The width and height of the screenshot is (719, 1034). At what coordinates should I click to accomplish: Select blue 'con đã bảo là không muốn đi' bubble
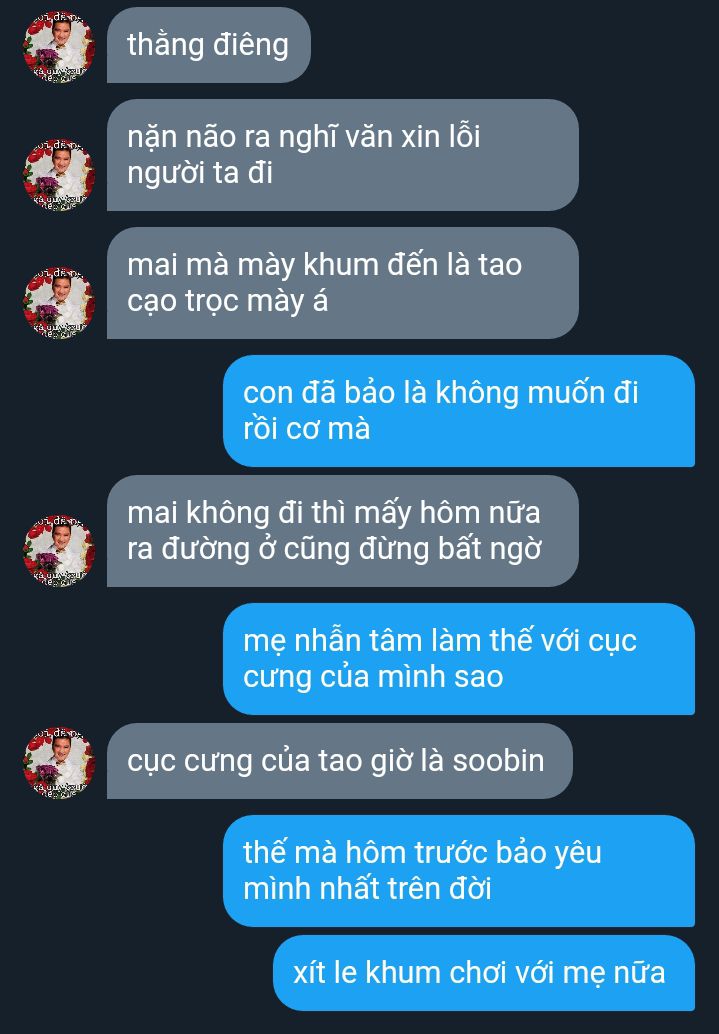(458, 411)
